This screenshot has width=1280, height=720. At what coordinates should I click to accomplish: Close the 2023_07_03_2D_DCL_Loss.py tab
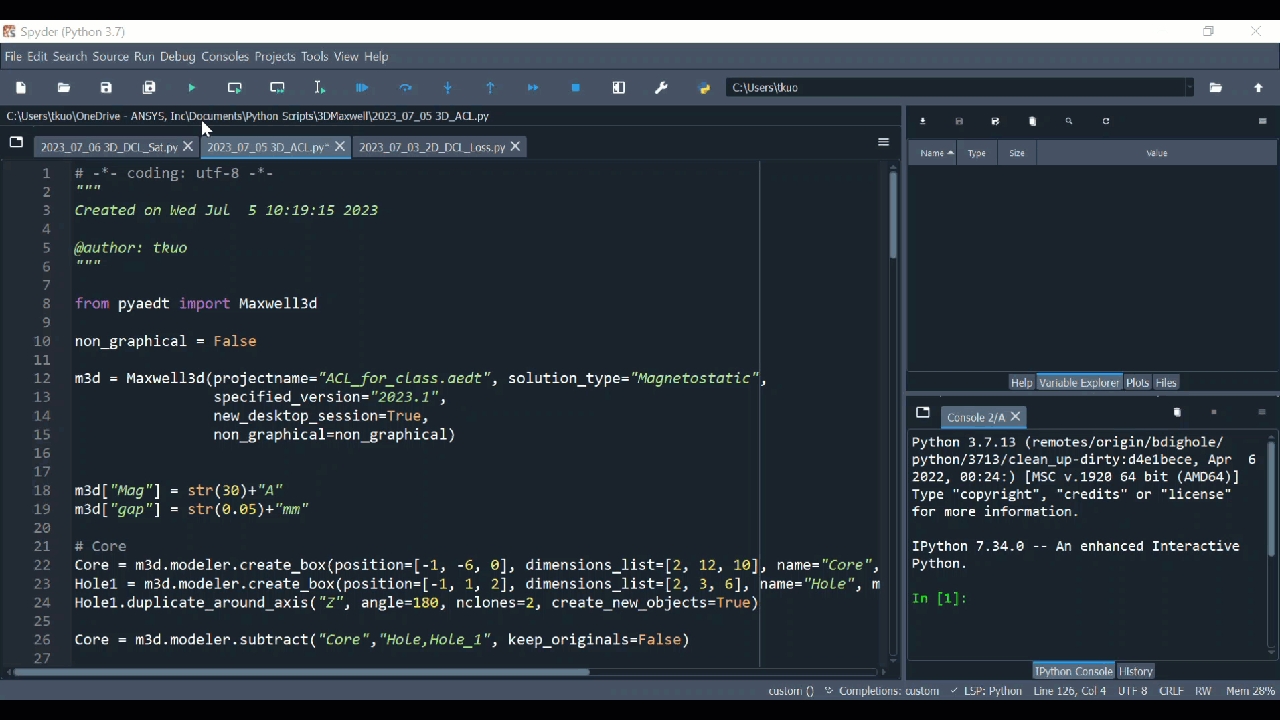[516, 147]
